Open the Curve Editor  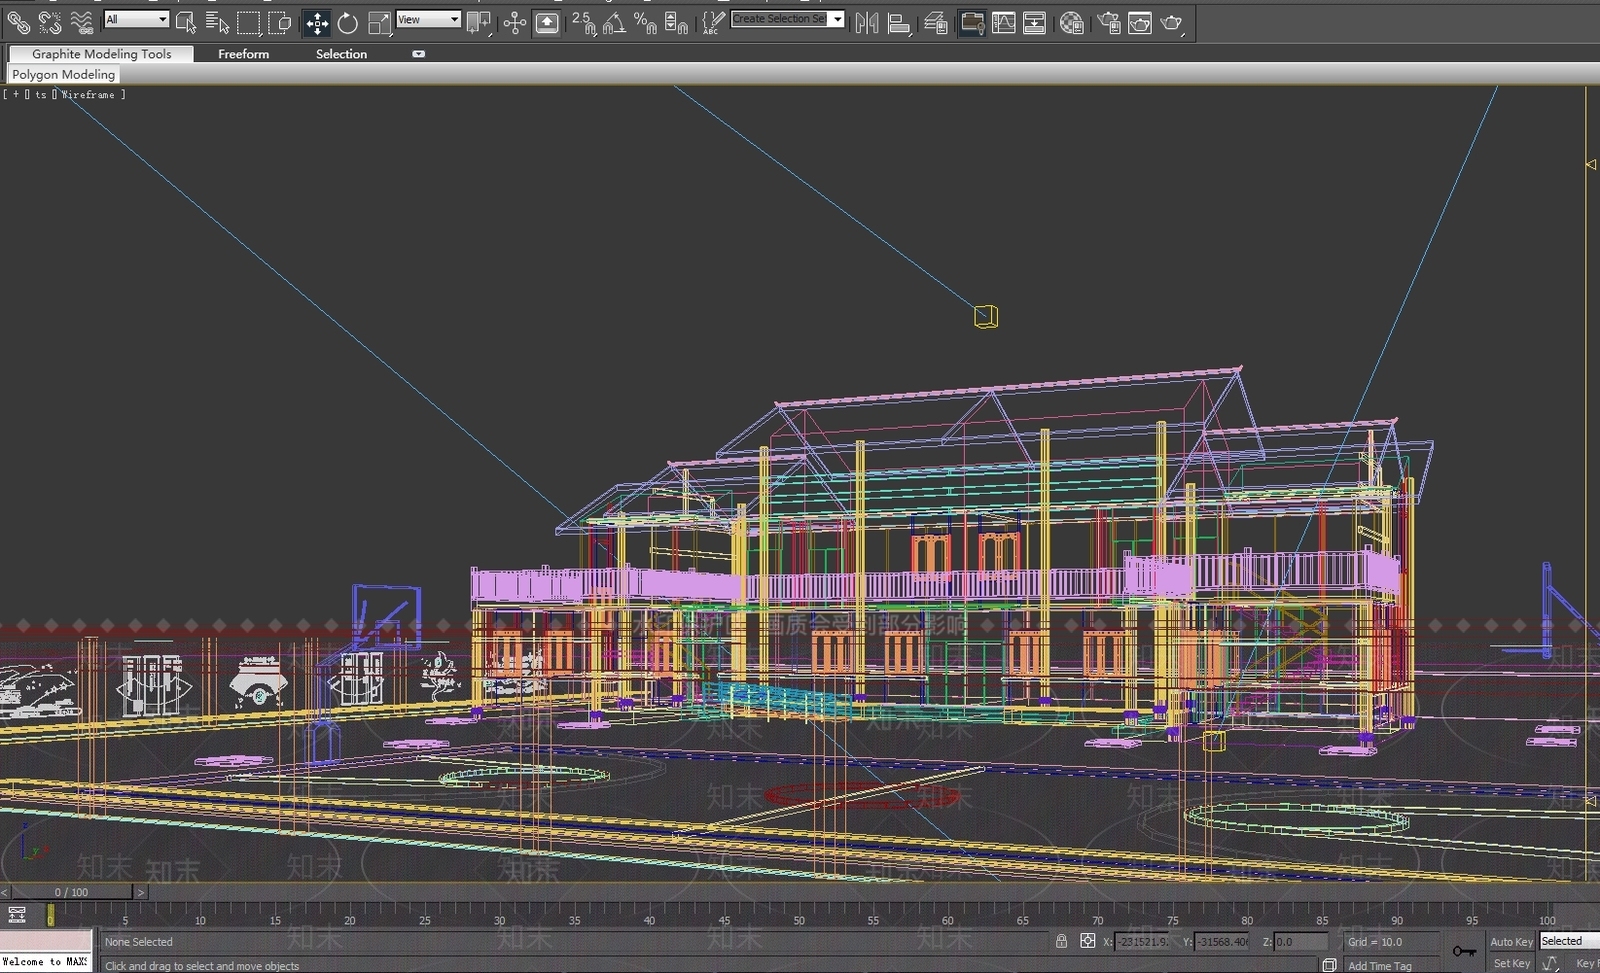tap(1003, 22)
